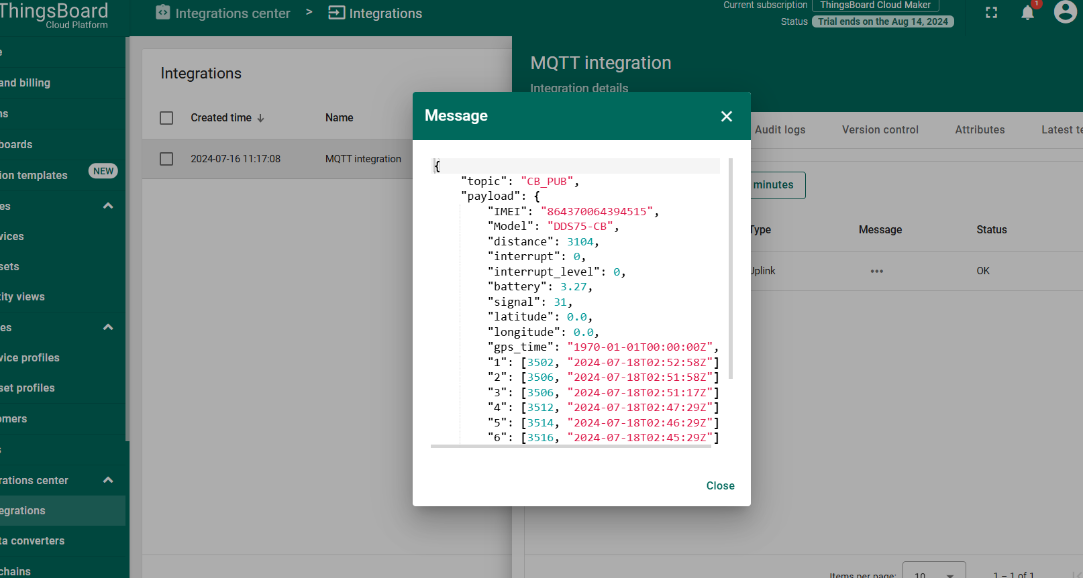Image resolution: width=1083 pixels, height=578 pixels.
Task: Open Dashboards in the sidebar
Action: 63,144
